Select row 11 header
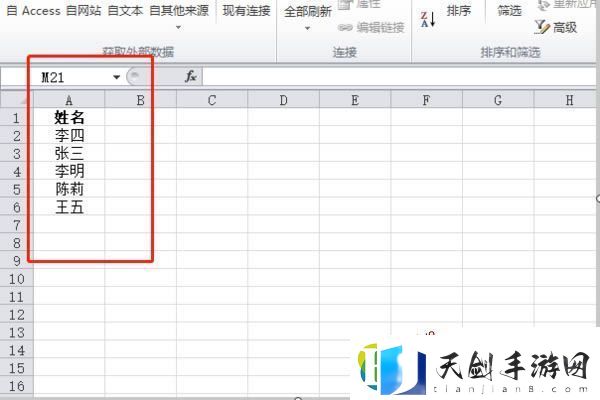This screenshot has width=600, height=400. point(16,297)
